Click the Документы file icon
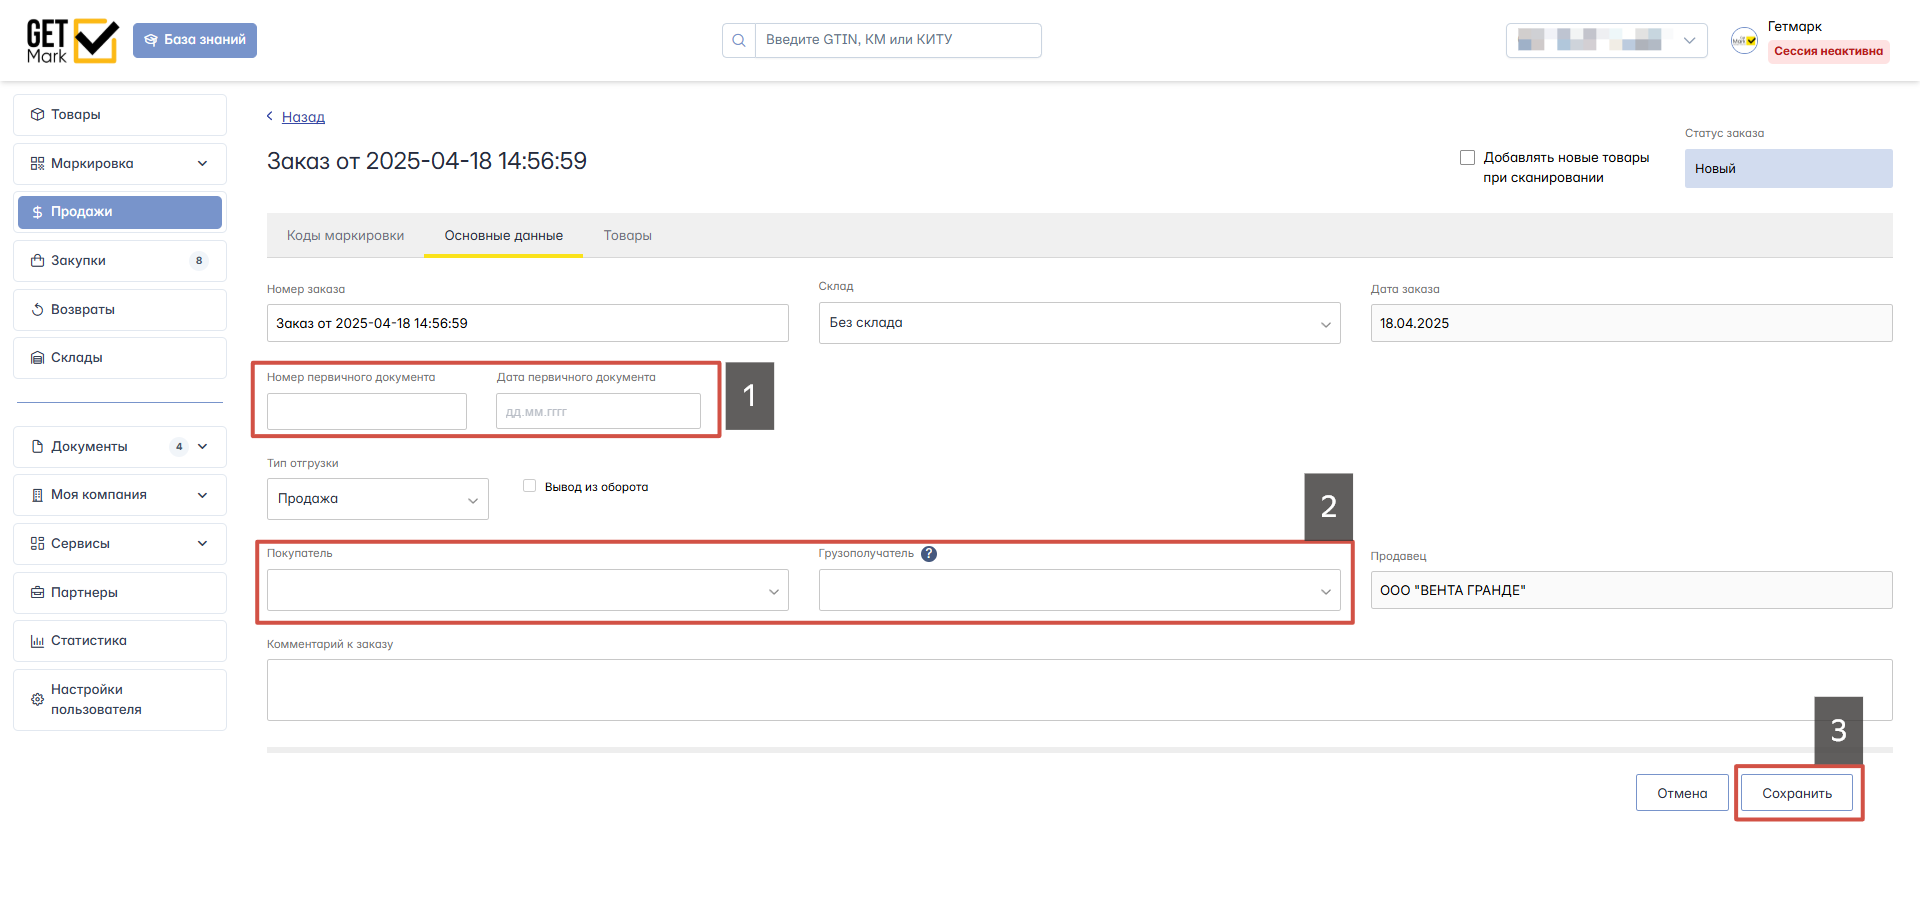 click(x=37, y=447)
